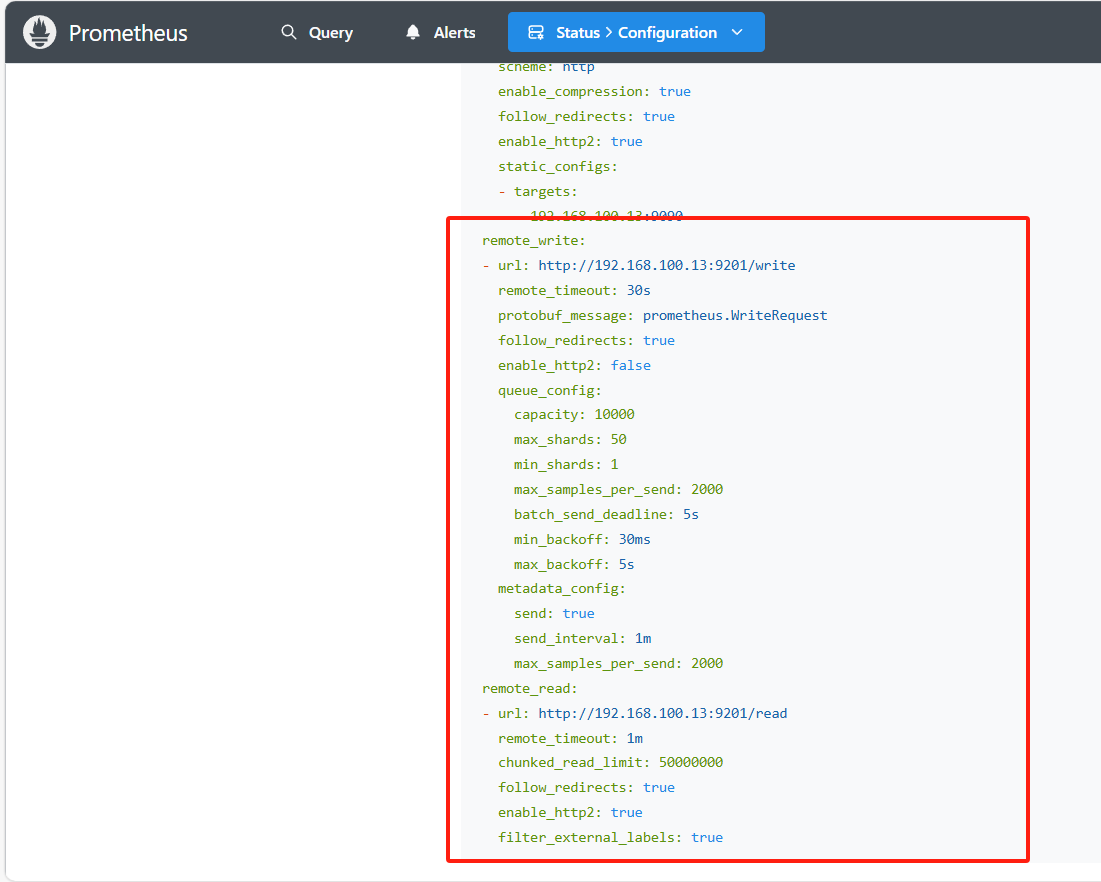Viewport: 1101px width, 882px height.
Task: Open the Status > Configuration menu
Action: tap(636, 32)
